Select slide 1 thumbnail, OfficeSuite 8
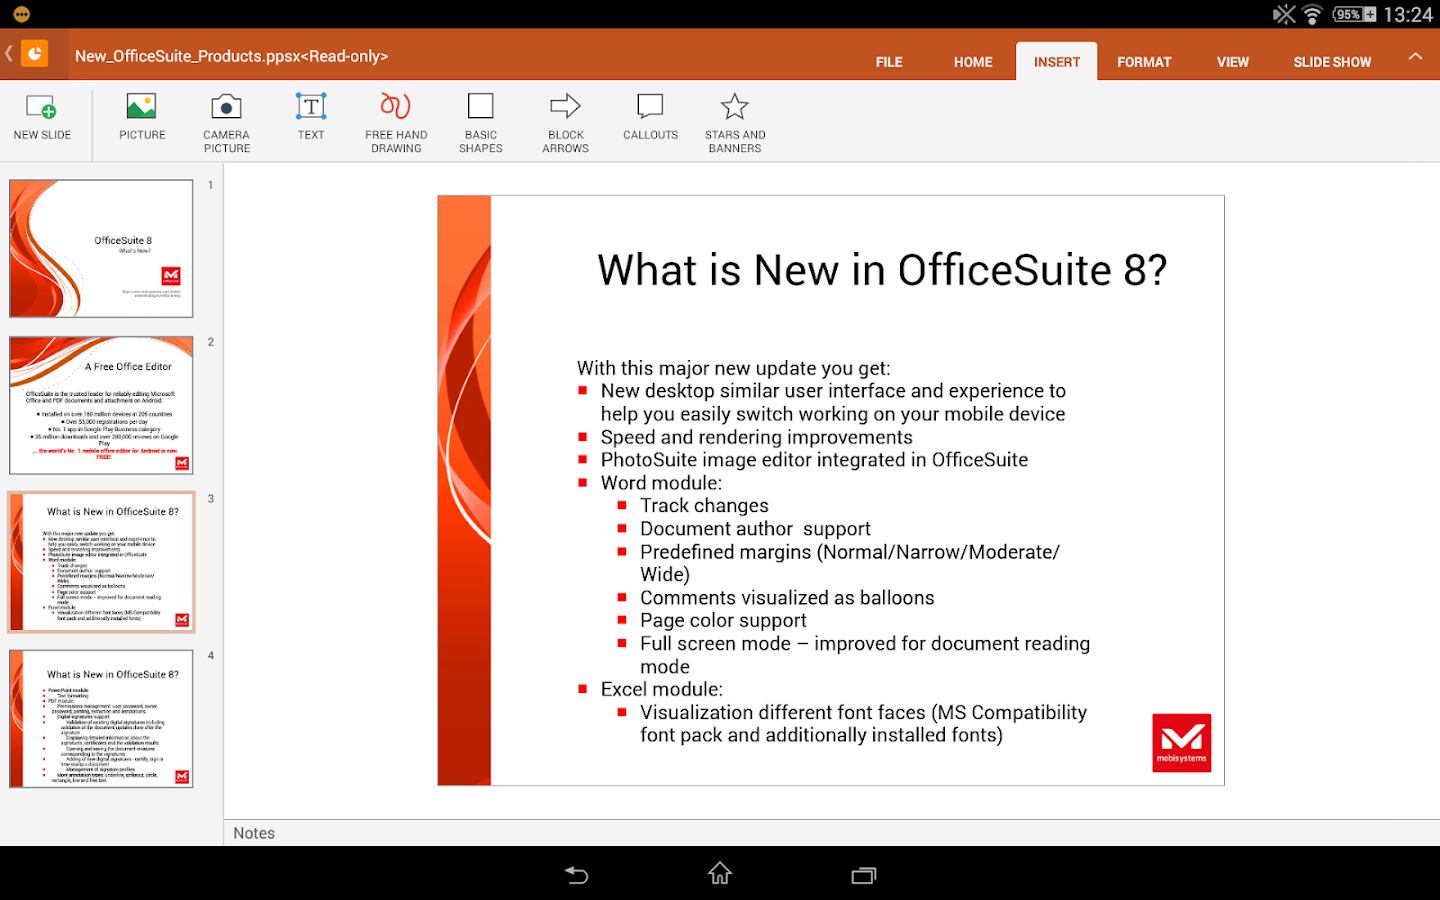1440x900 pixels. [101, 249]
